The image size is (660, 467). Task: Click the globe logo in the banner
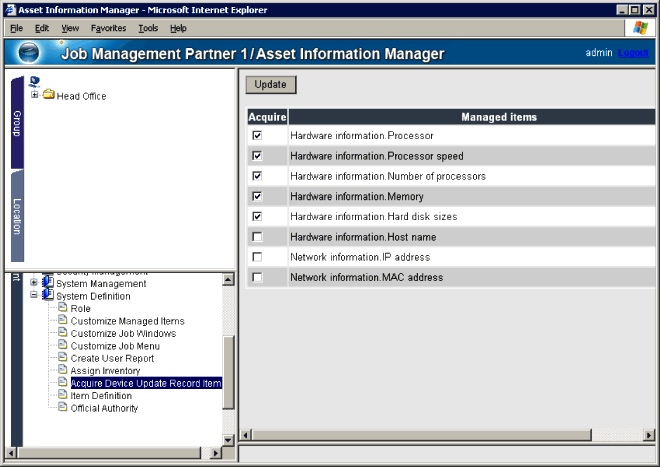31,54
